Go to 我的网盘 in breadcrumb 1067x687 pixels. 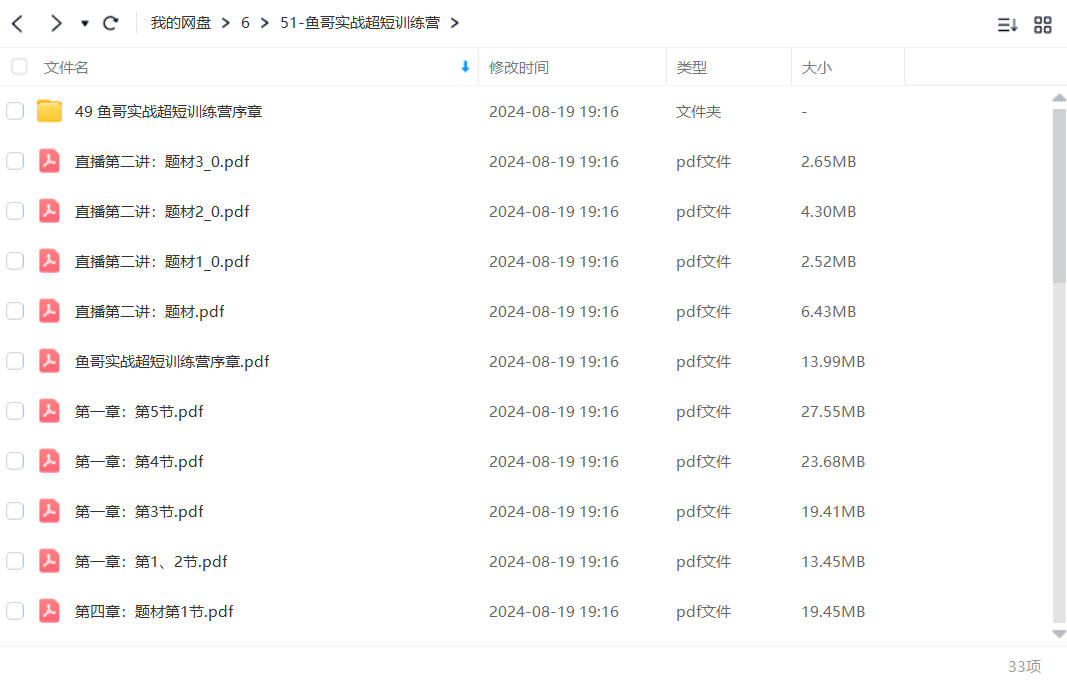click(x=180, y=23)
